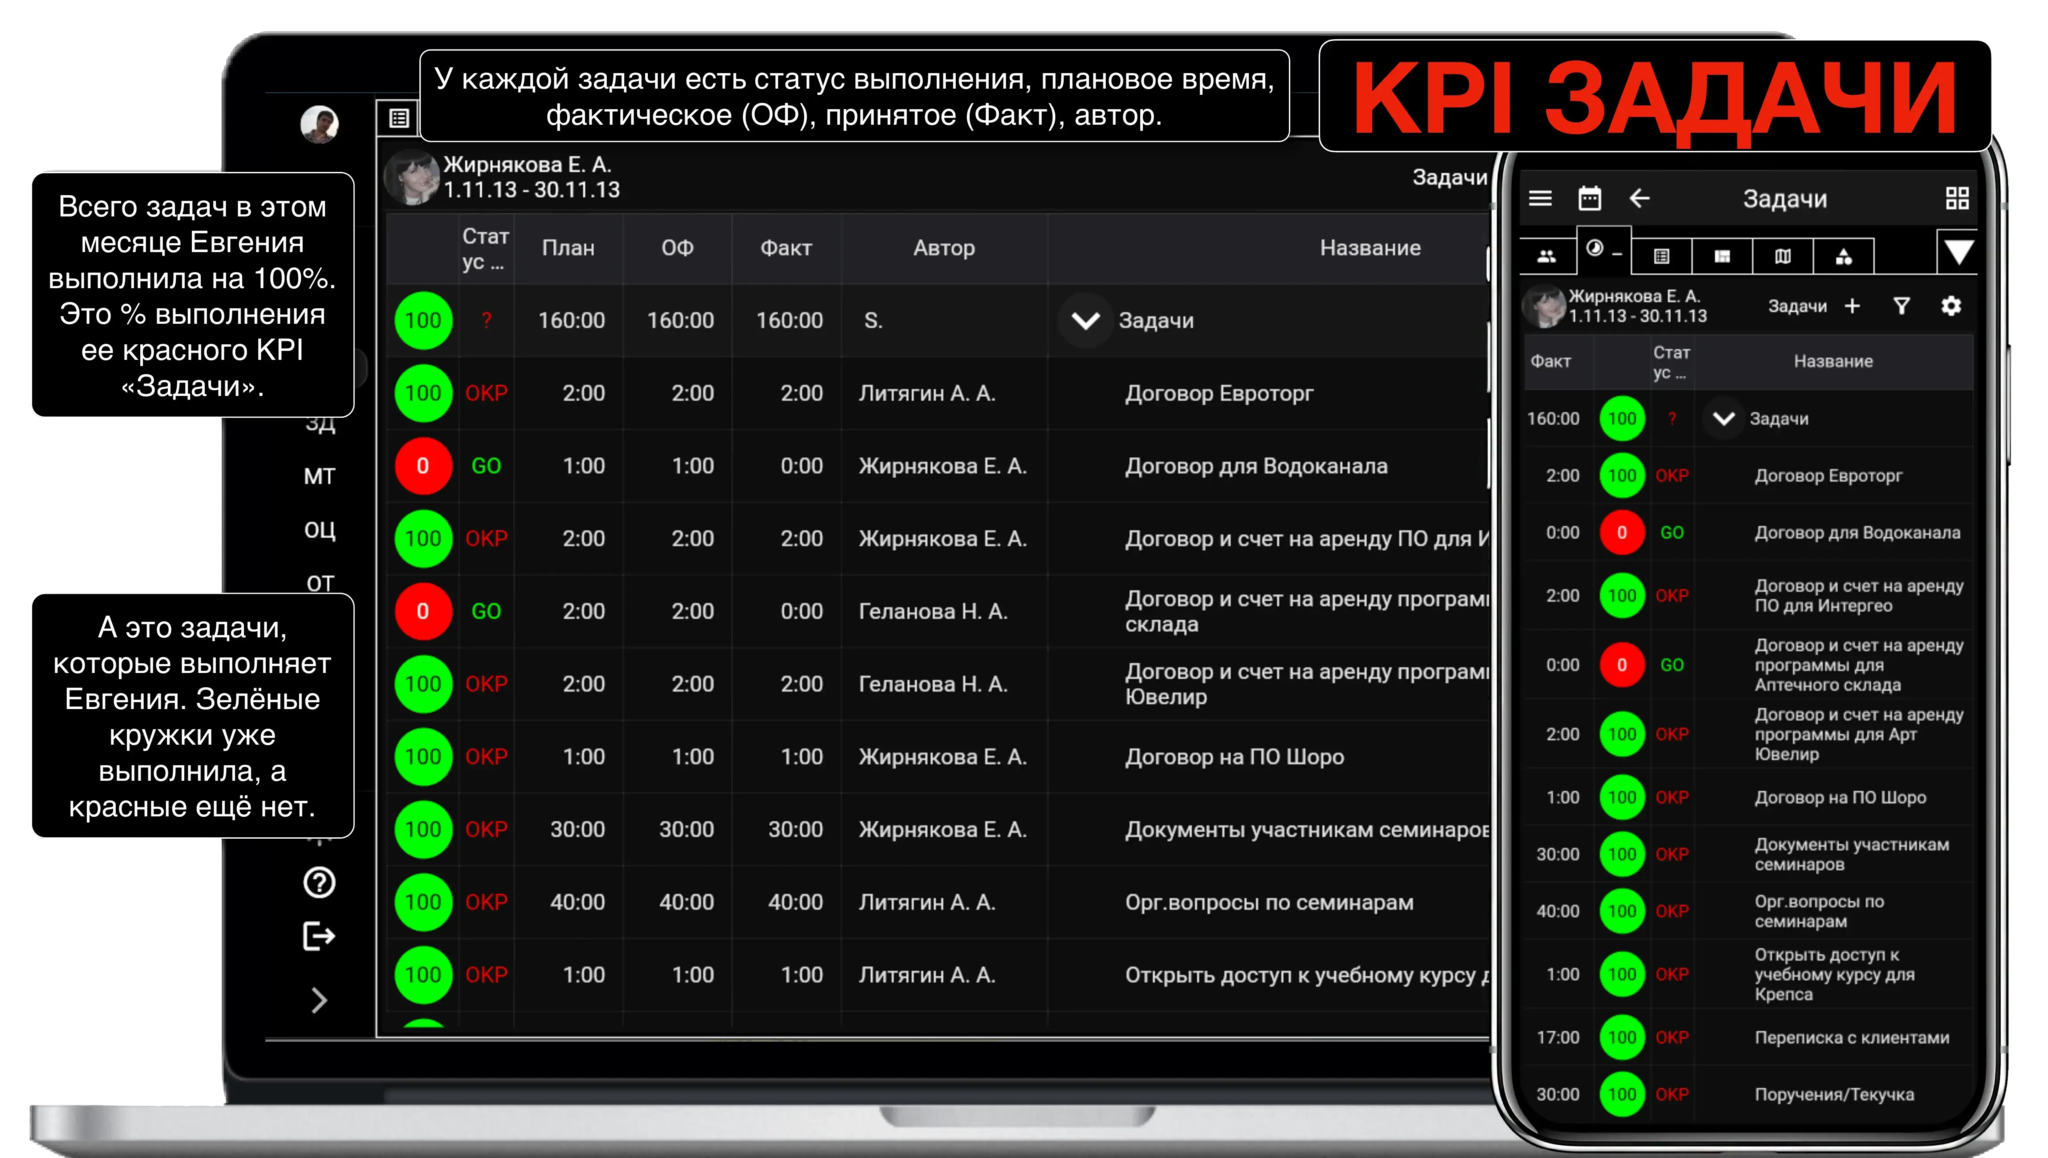Image resolution: width=2048 pixels, height=1158 pixels.
Task: Sort by the laptop Название column header
Action: point(1370,248)
